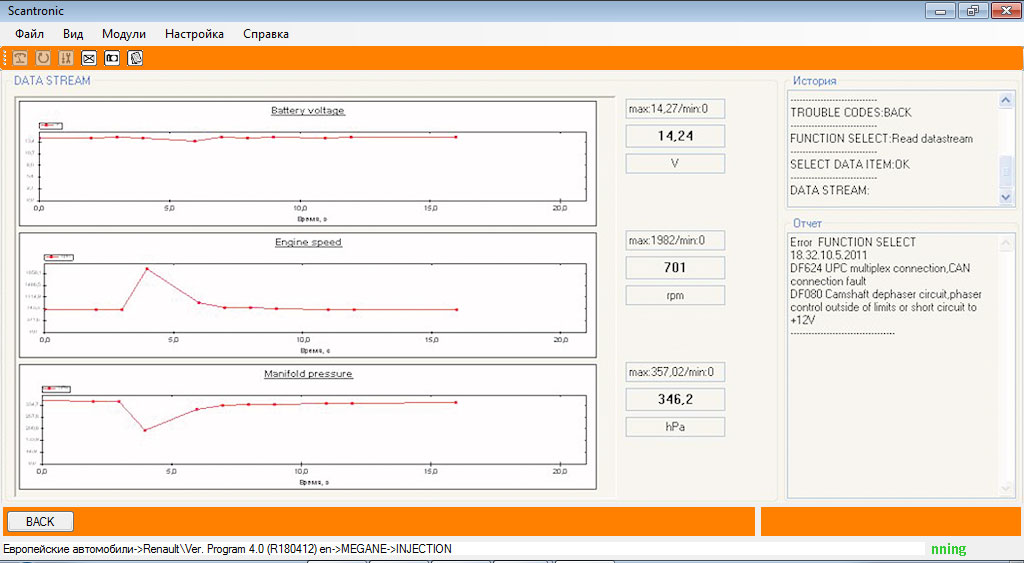Open the Справка menu
The height and width of the screenshot is (563, 1024).
click(x=266, y=34)
